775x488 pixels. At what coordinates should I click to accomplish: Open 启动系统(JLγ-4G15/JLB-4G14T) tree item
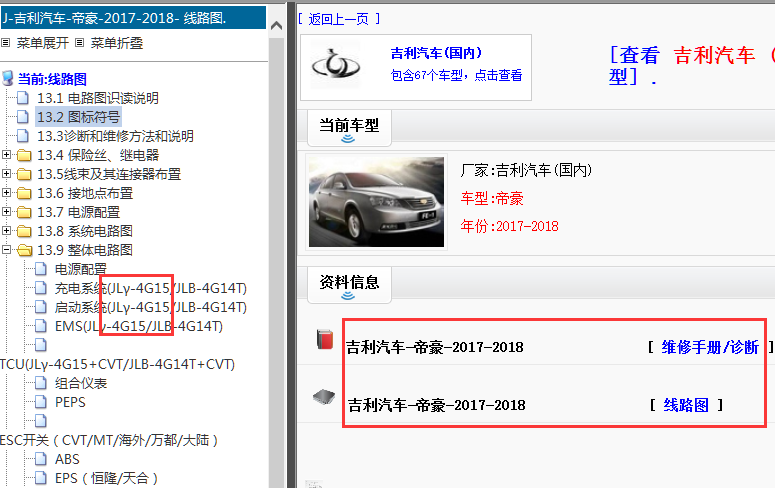(x=151, y=307)
